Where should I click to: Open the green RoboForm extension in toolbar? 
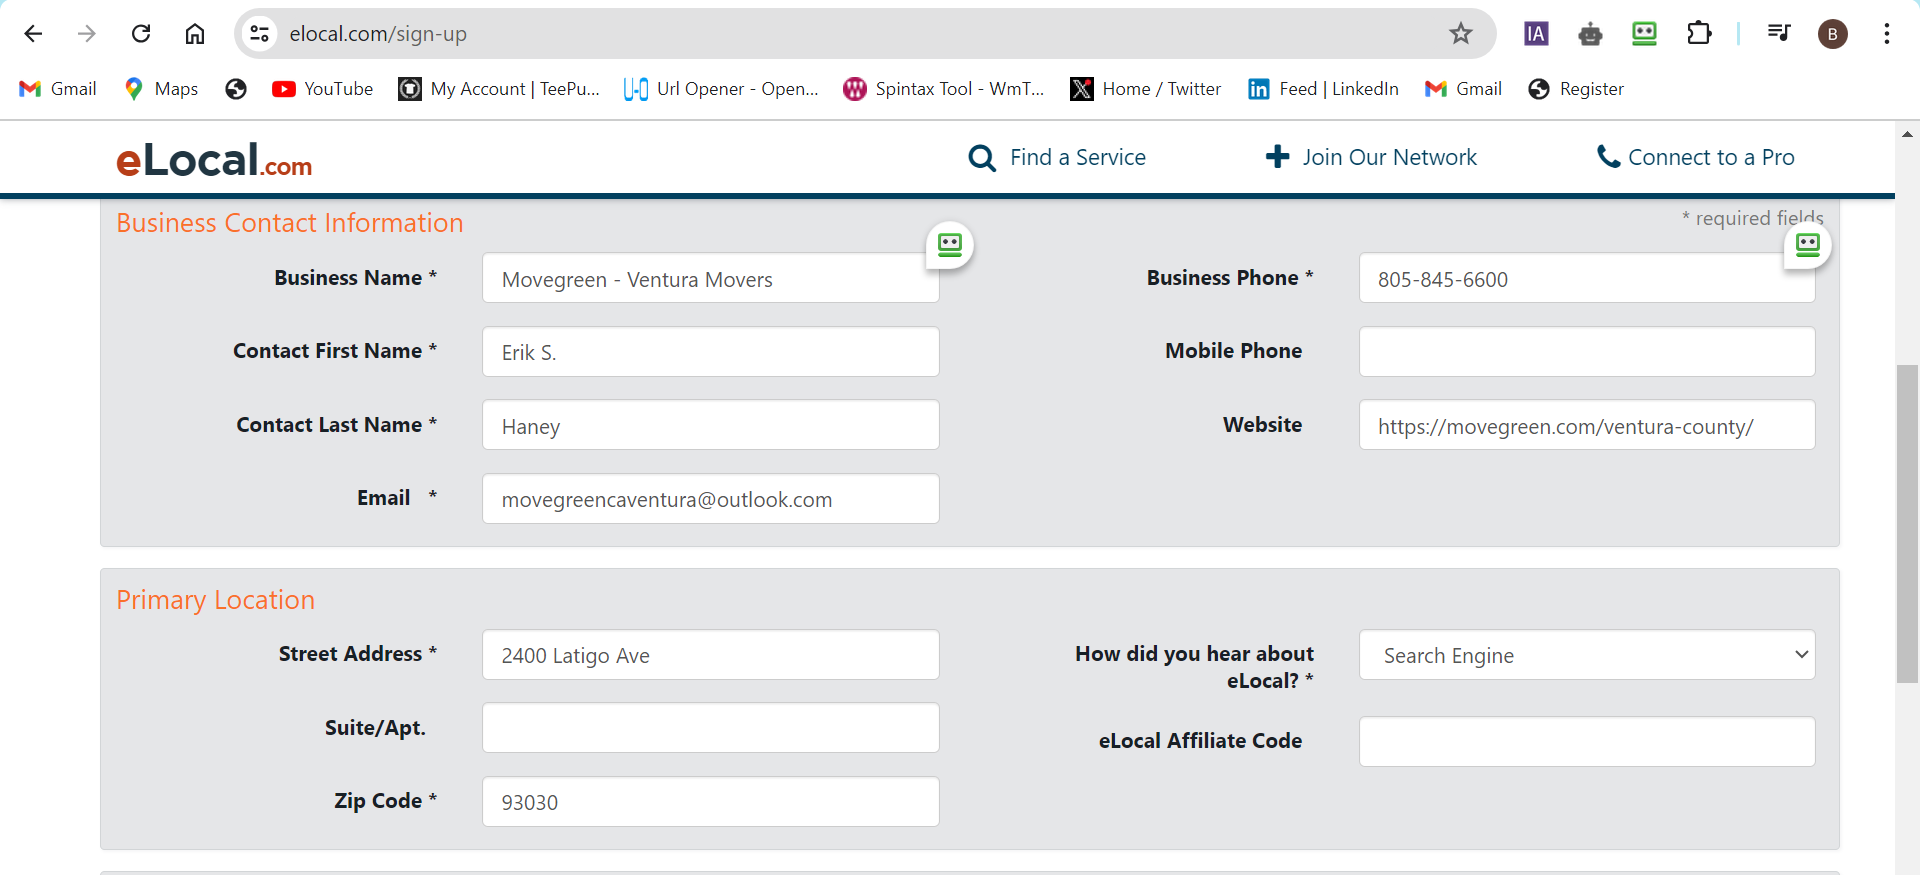coord(1644,34)
